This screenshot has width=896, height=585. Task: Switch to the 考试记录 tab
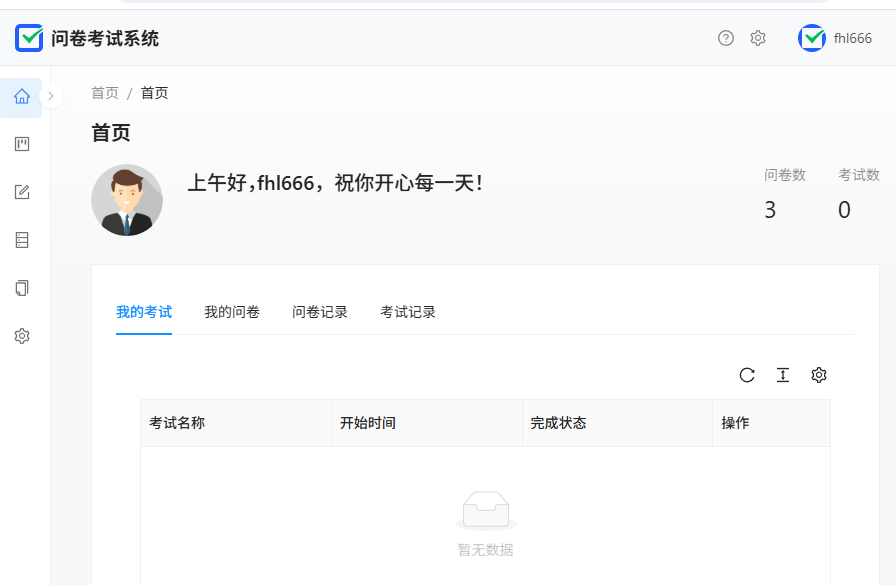click(408, 312)
